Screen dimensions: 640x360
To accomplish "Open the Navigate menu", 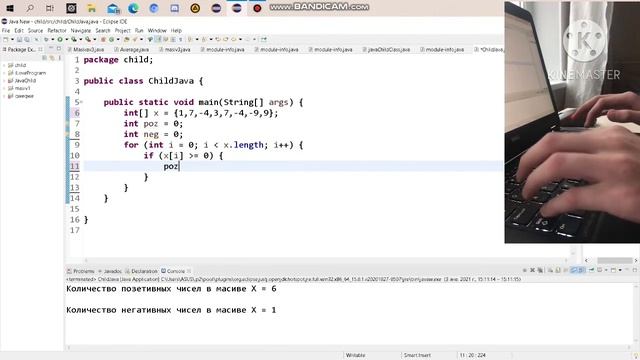I will (81, 31).
